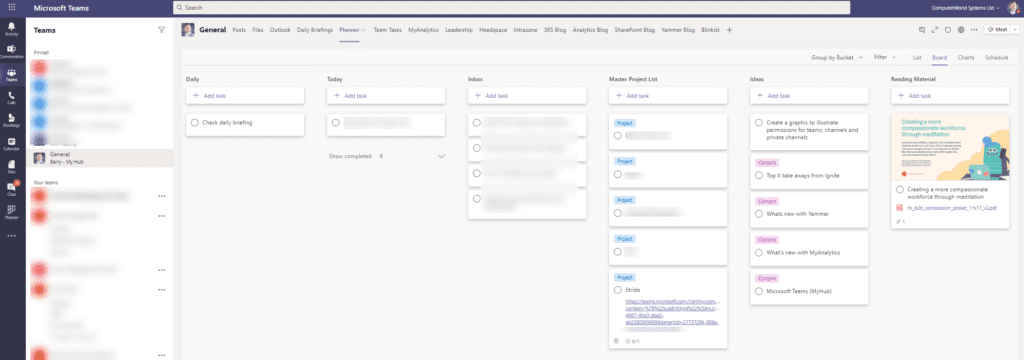This screenshot has width=1024, height=360.
Task: Add task in the Inbox bucket
Action: click(527, 95)
